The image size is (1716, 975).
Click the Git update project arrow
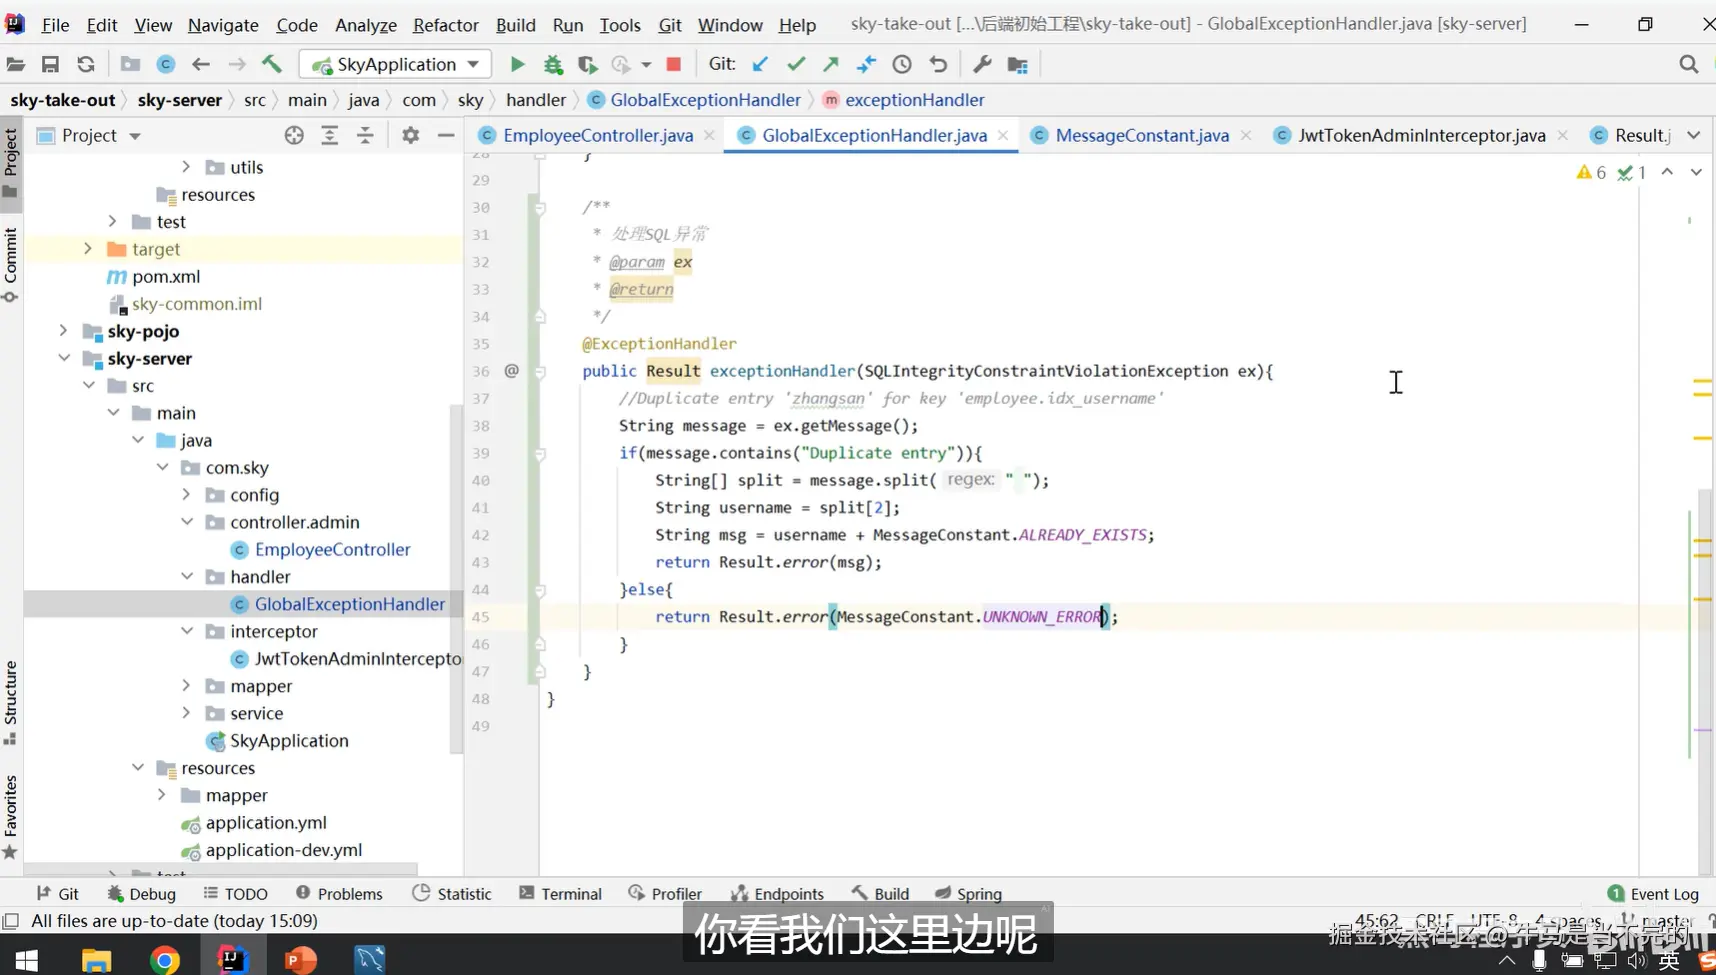(760, 65)
